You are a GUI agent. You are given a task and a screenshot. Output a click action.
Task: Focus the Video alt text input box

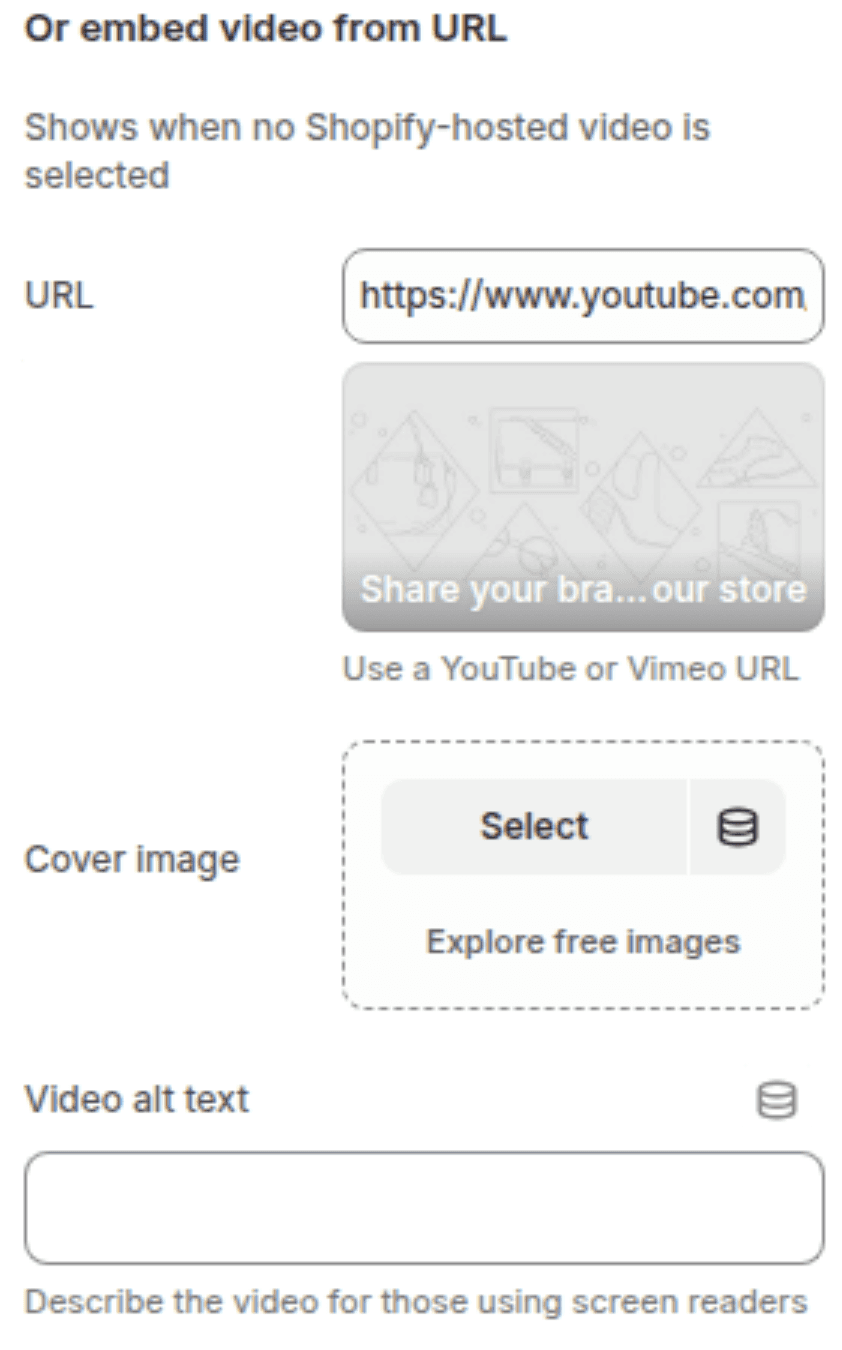tap(424, 1207)
